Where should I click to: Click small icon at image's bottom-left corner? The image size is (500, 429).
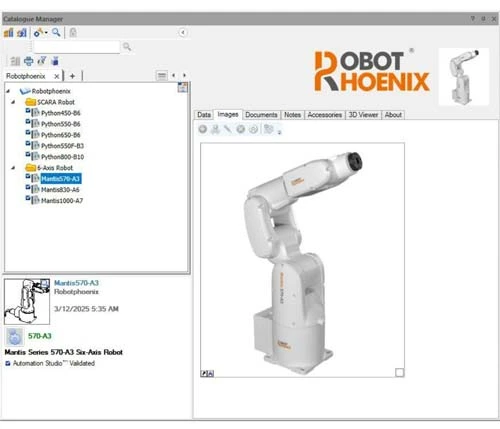click(207, 374)
